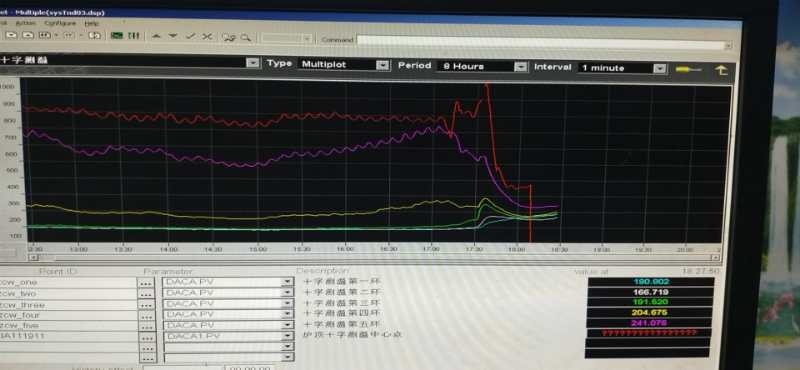Expand the Parameter dropdown for zcw_one
This screenshot has height=370, width=800.
pyautogui.click(x=288, y=282)
